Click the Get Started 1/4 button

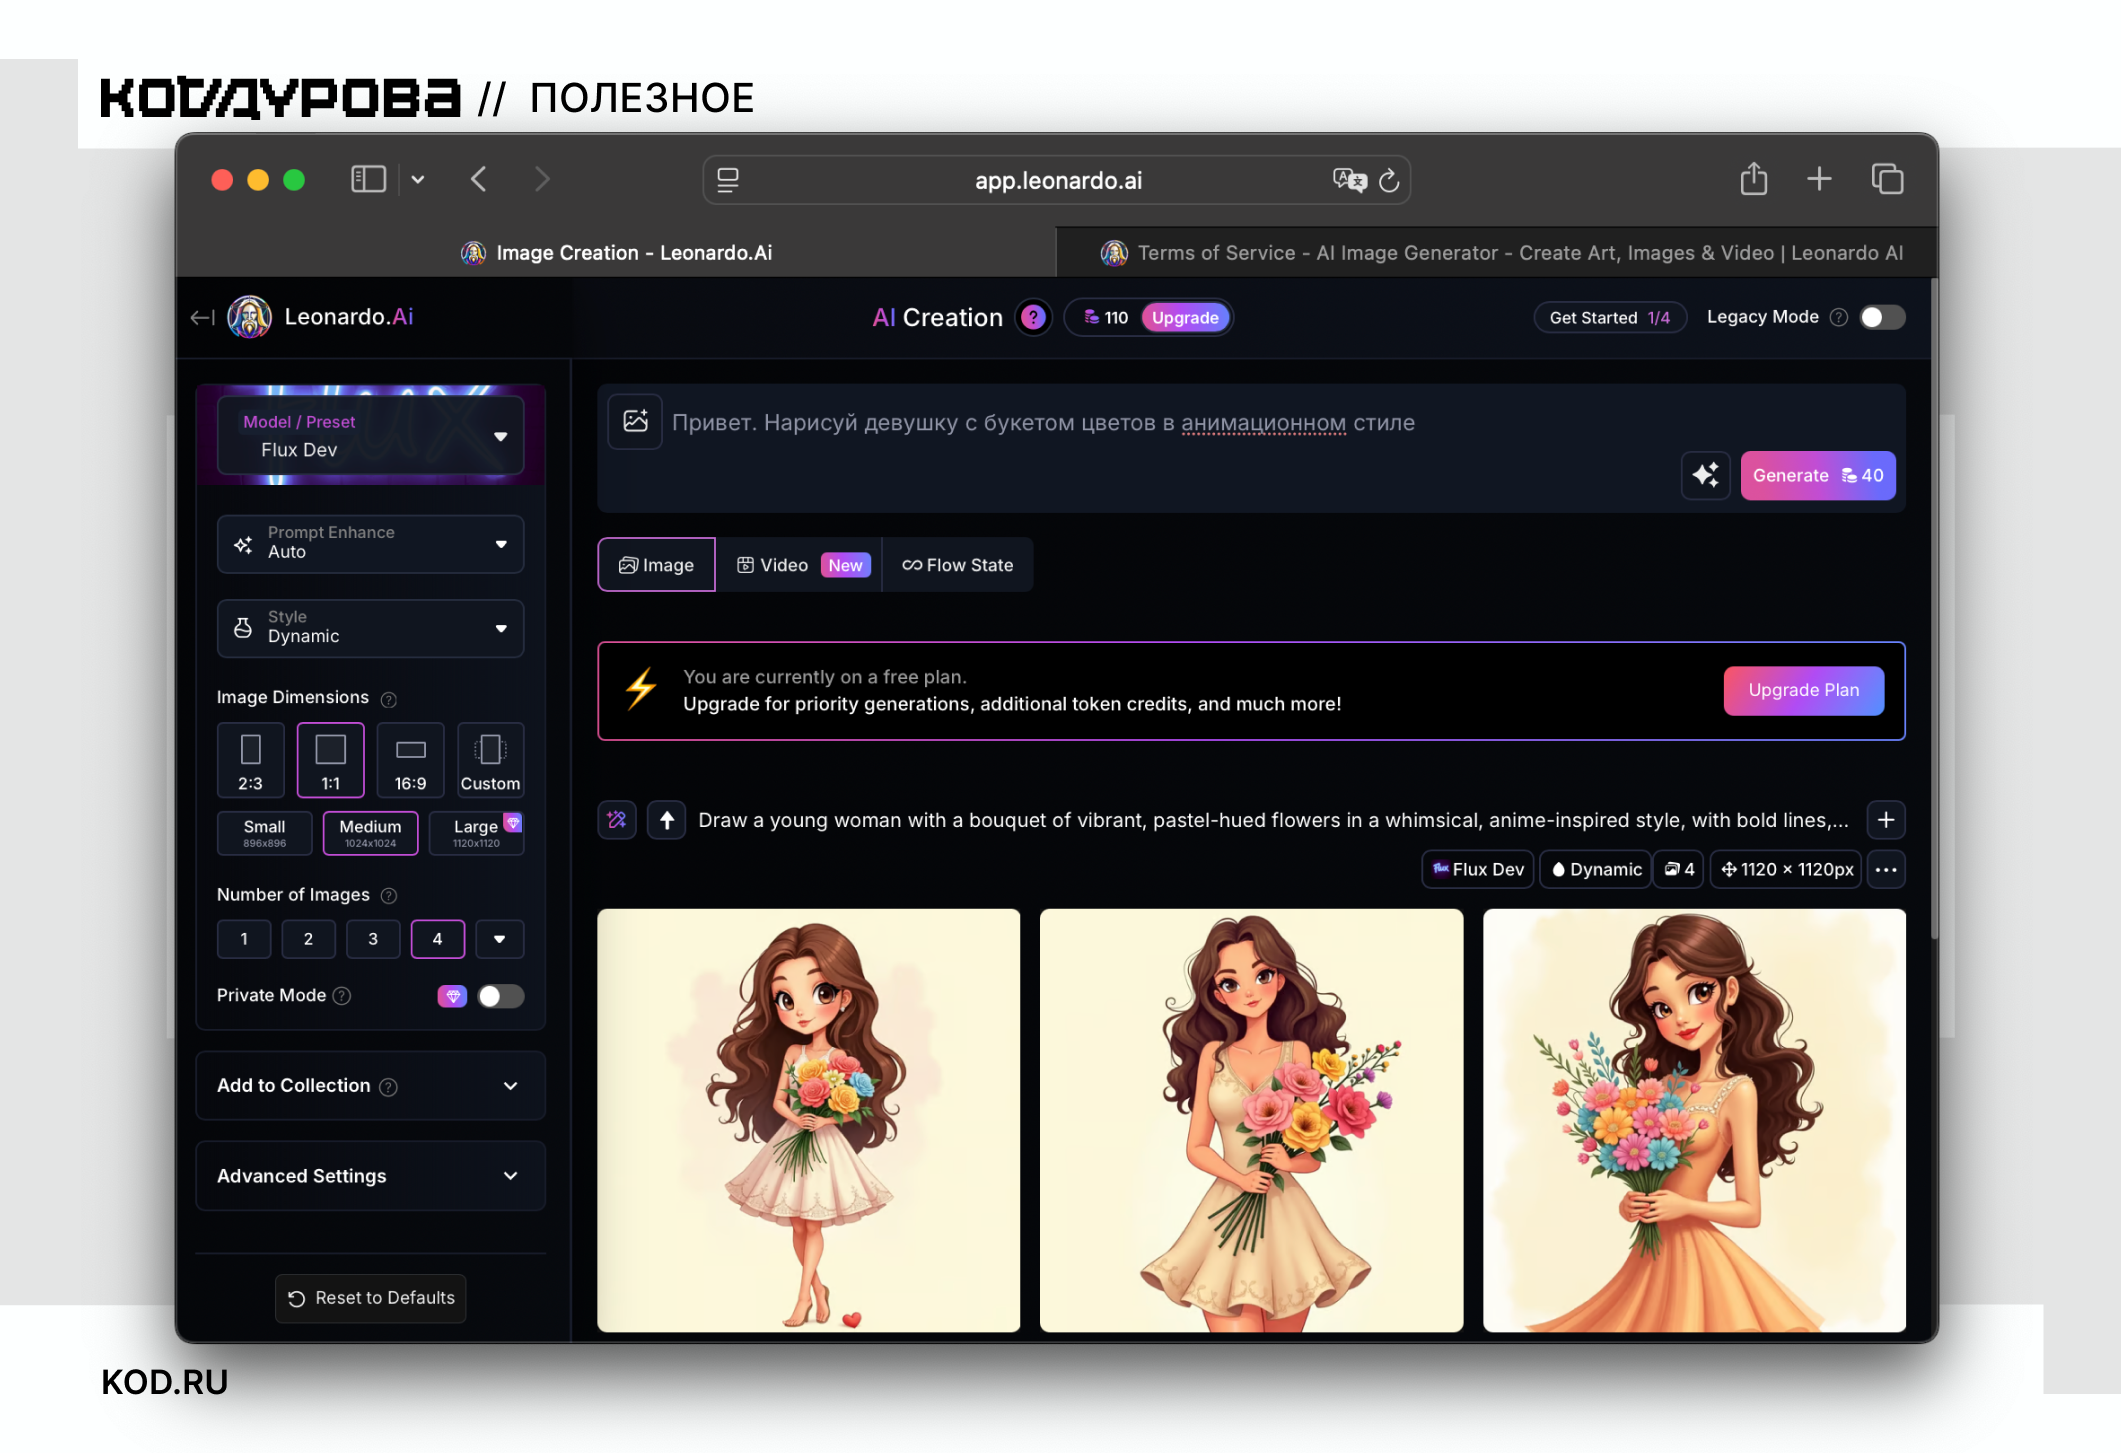1610,318
